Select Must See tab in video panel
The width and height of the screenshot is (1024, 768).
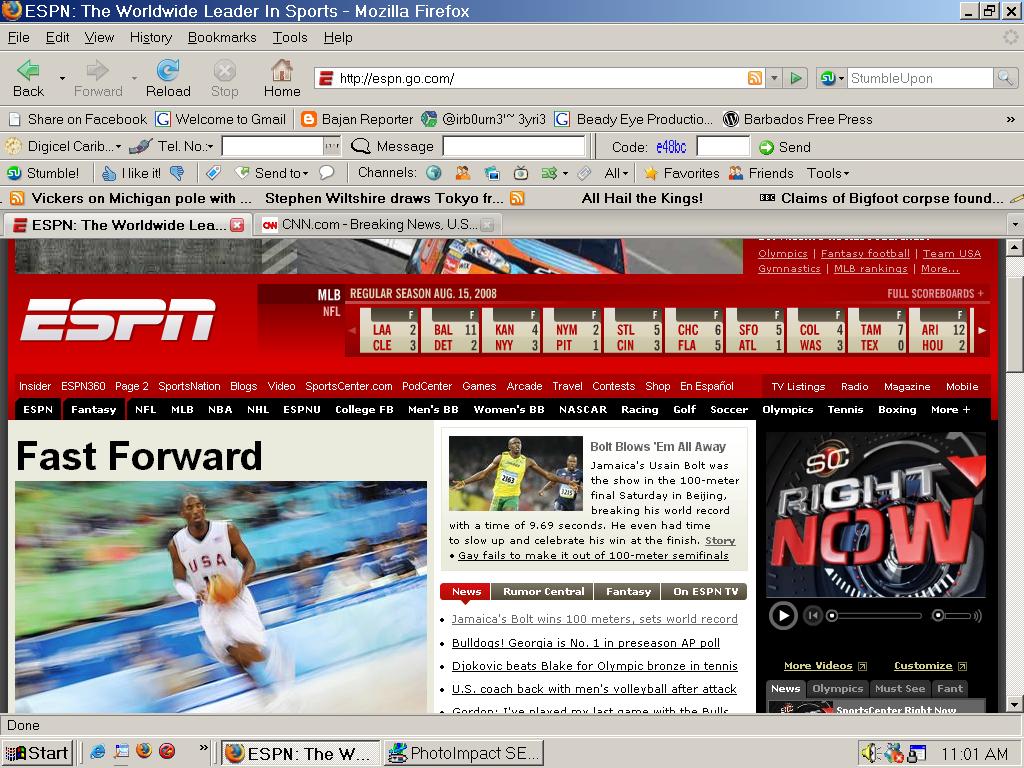(x=900, y=688)
